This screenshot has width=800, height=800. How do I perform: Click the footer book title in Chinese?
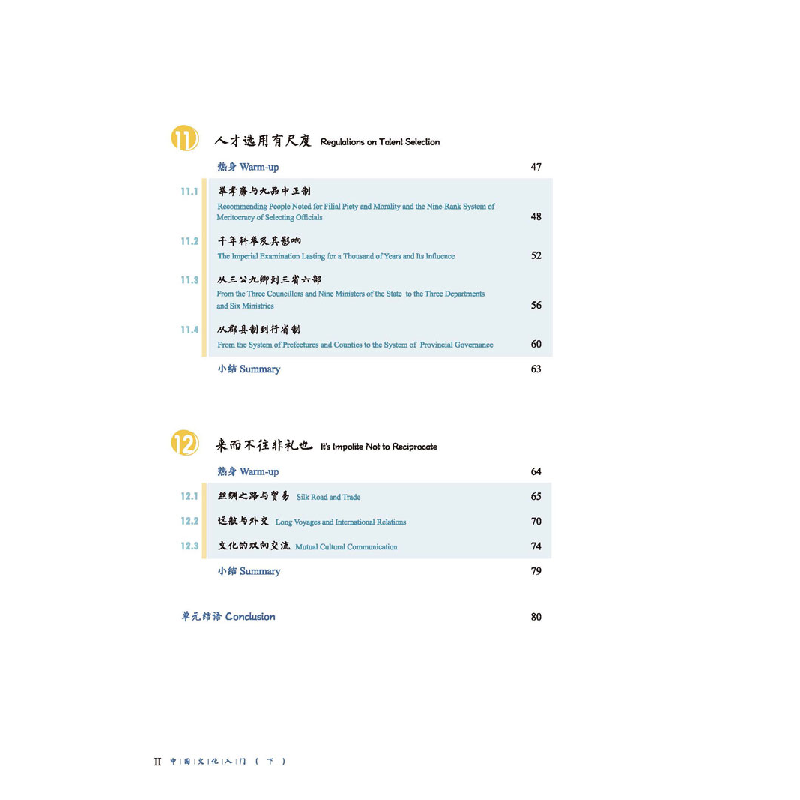228,761
